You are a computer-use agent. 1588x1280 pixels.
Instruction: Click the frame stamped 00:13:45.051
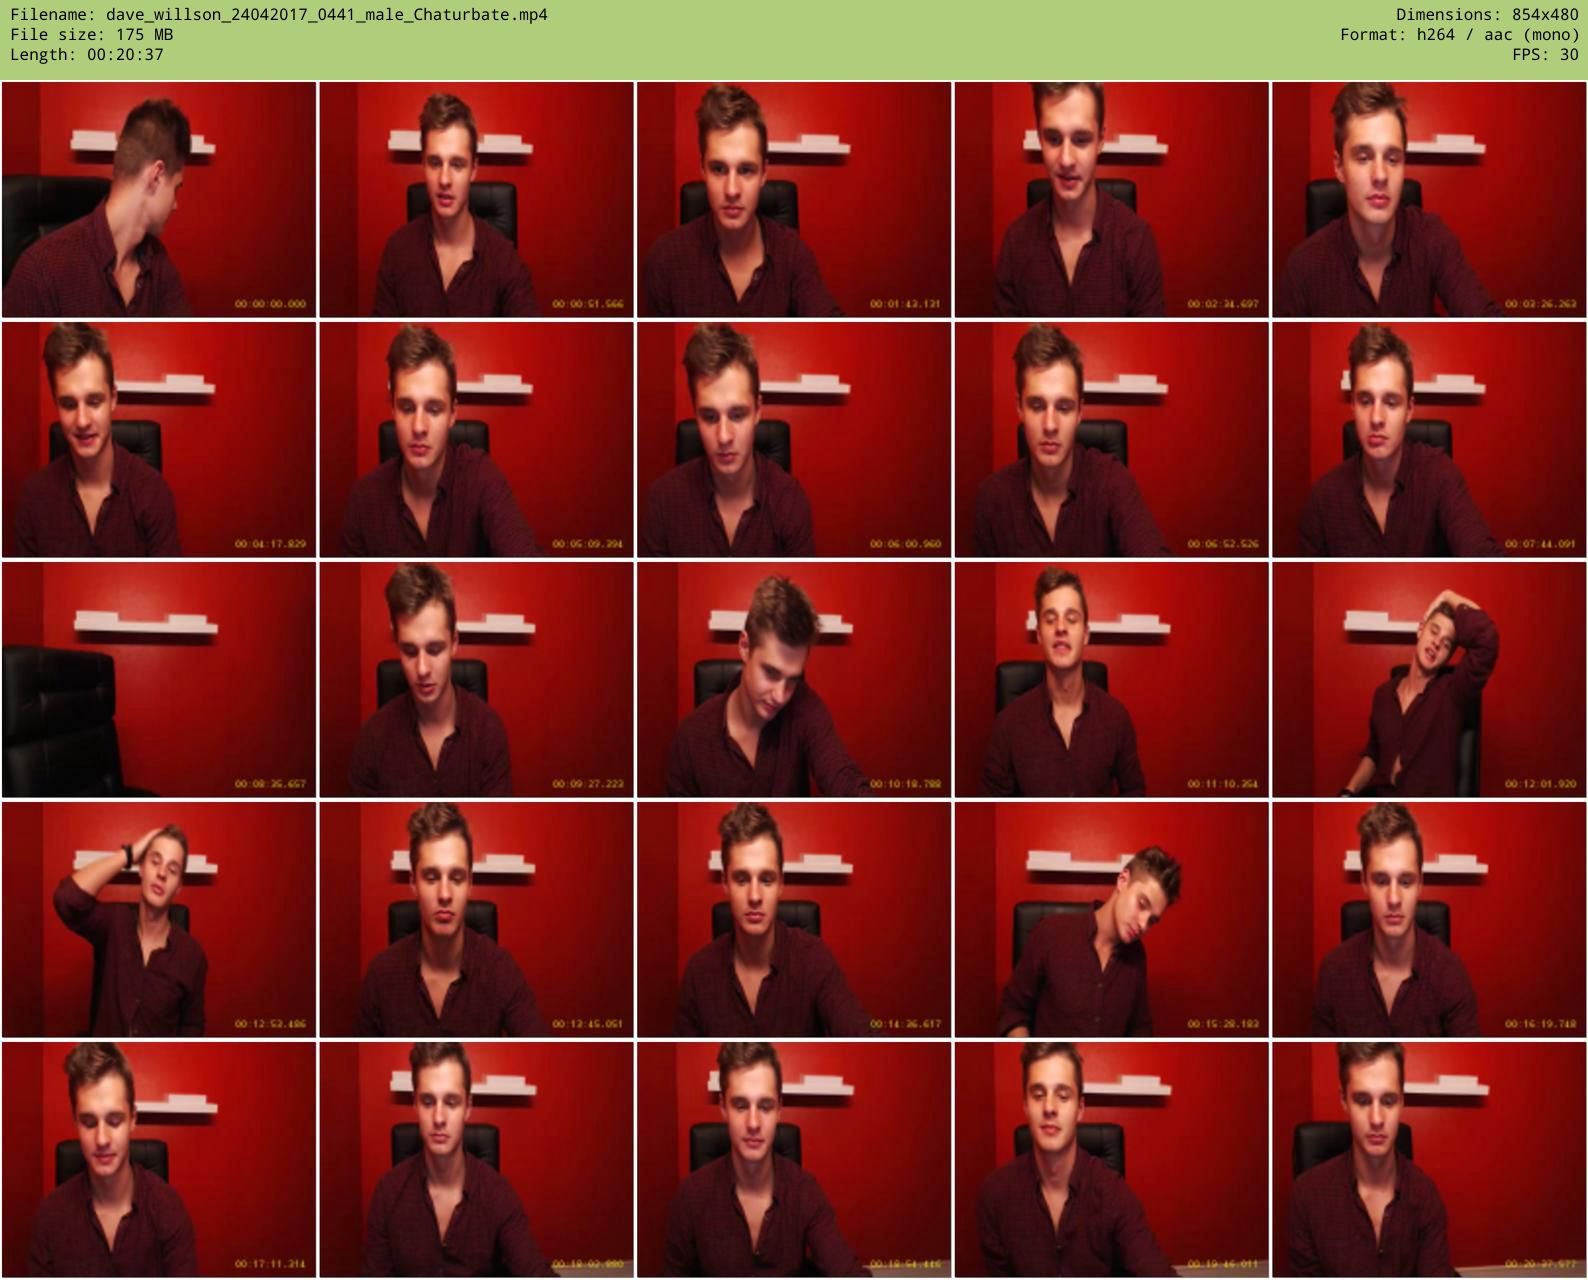[476, 919]
